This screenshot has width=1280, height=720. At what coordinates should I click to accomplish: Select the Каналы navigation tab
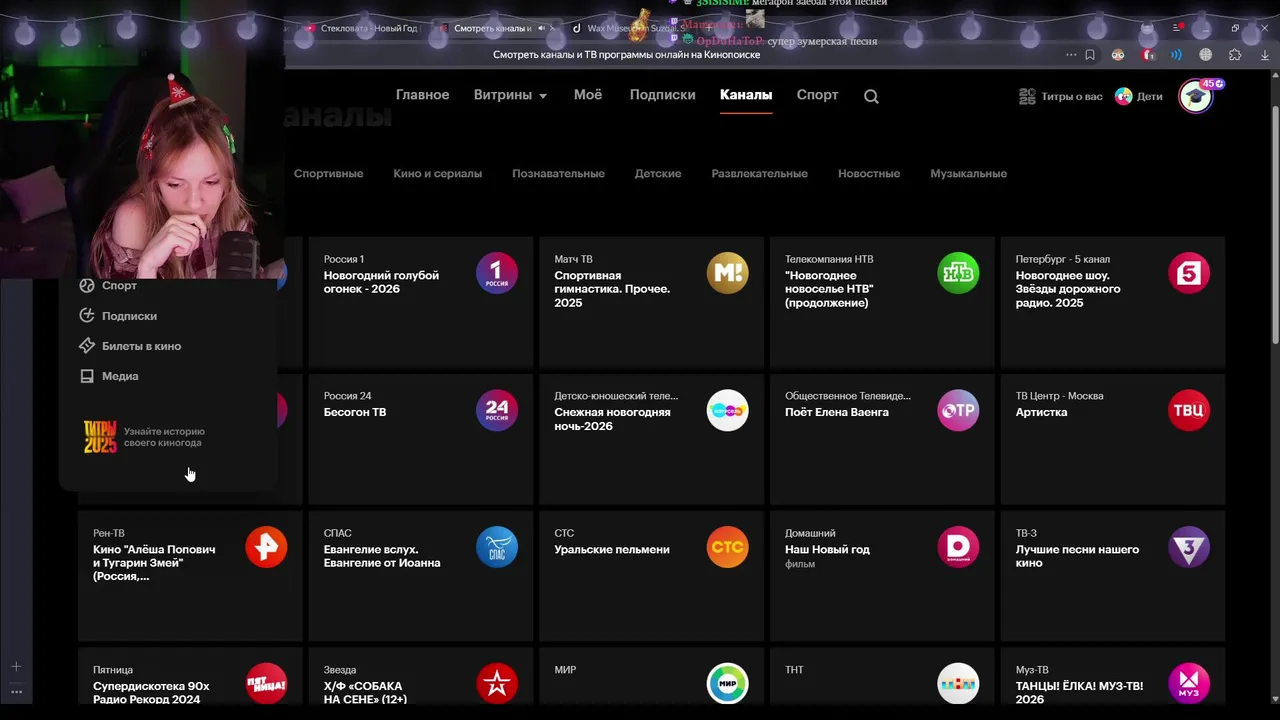[x=746, y=95]
